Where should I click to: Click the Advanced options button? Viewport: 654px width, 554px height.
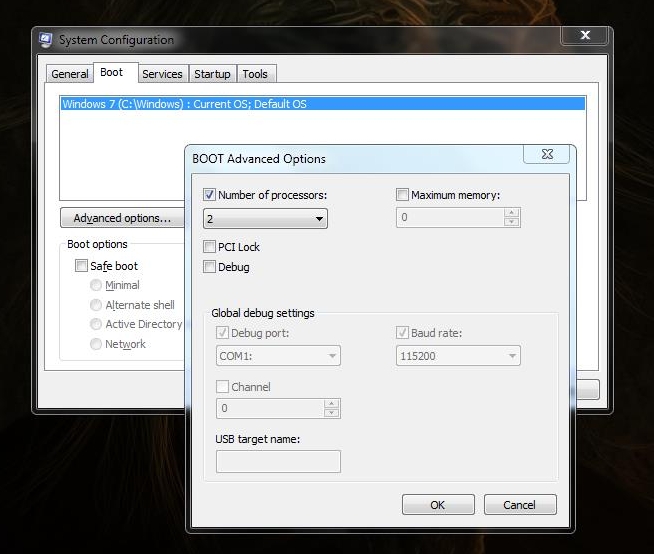click(122, 218)
